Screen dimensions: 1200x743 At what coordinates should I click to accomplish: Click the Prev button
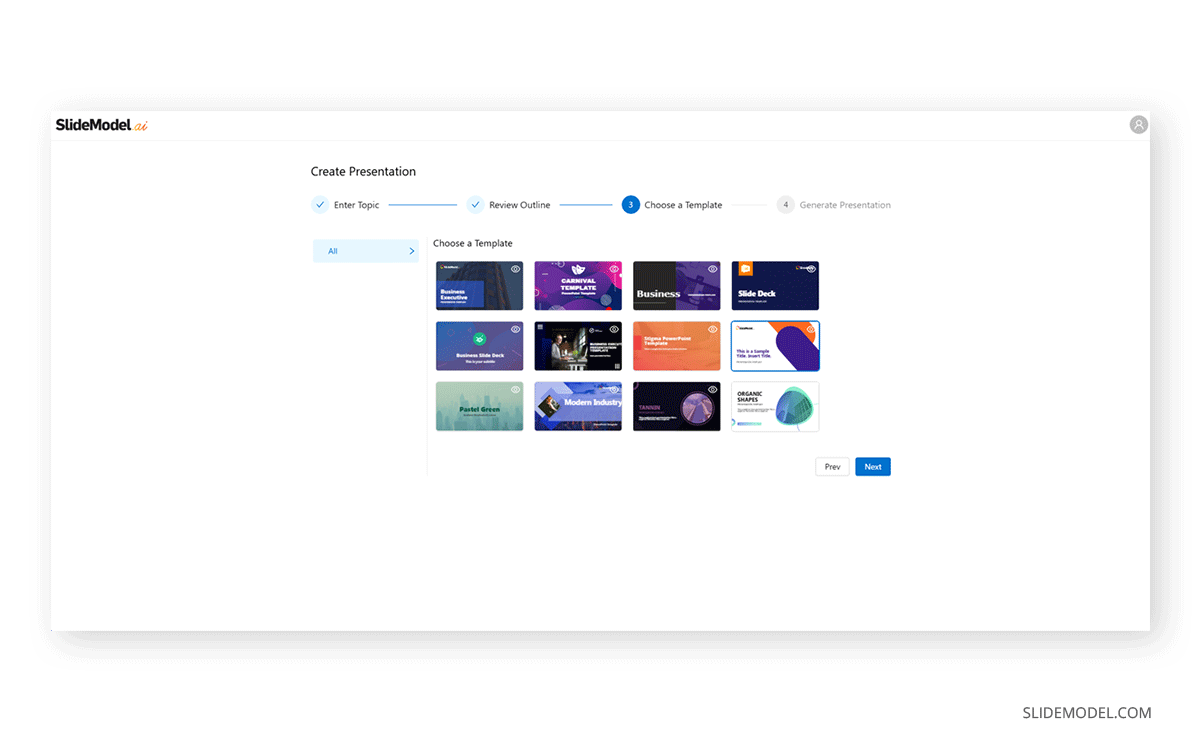coord(833,467)
